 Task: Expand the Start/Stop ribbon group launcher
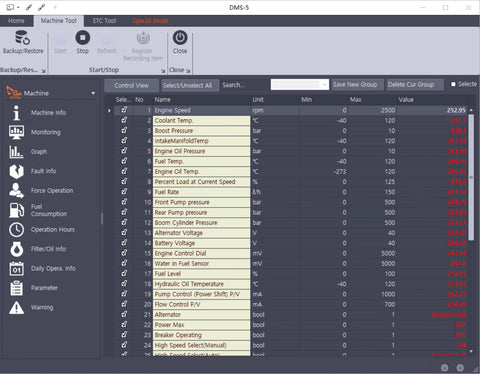pos(163,71)
